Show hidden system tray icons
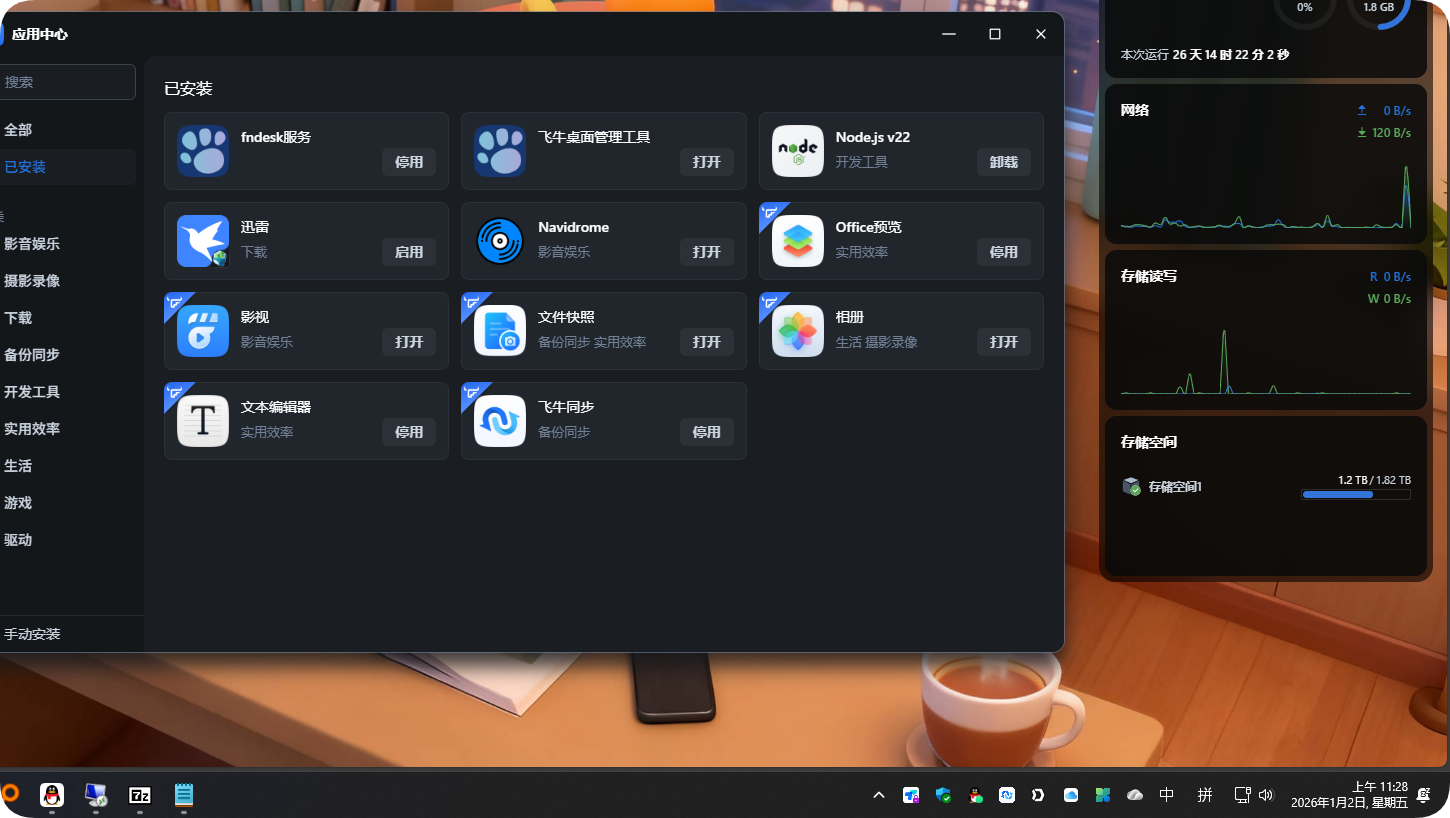Screen dimensions: 1450x818 pyautogui.click(x=879, y=795)
